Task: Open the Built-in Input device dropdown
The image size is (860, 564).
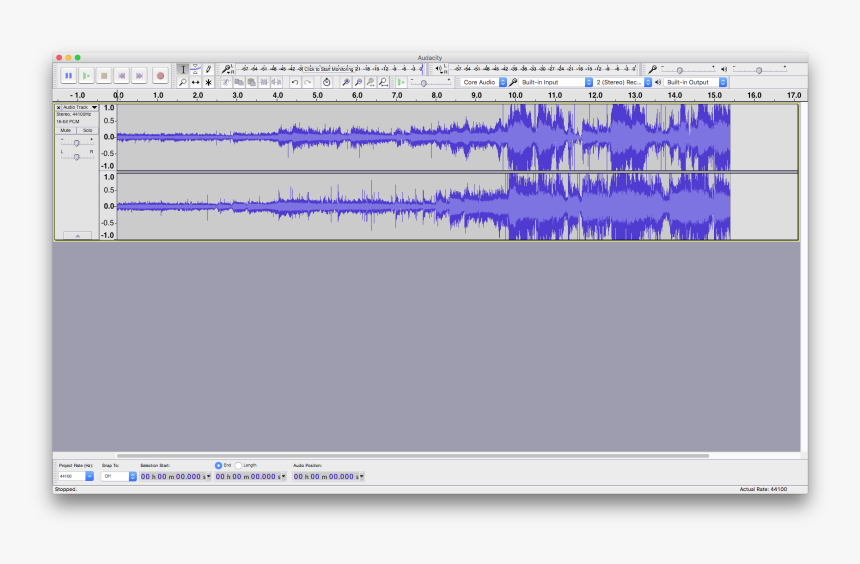Action: click(556, 82)
